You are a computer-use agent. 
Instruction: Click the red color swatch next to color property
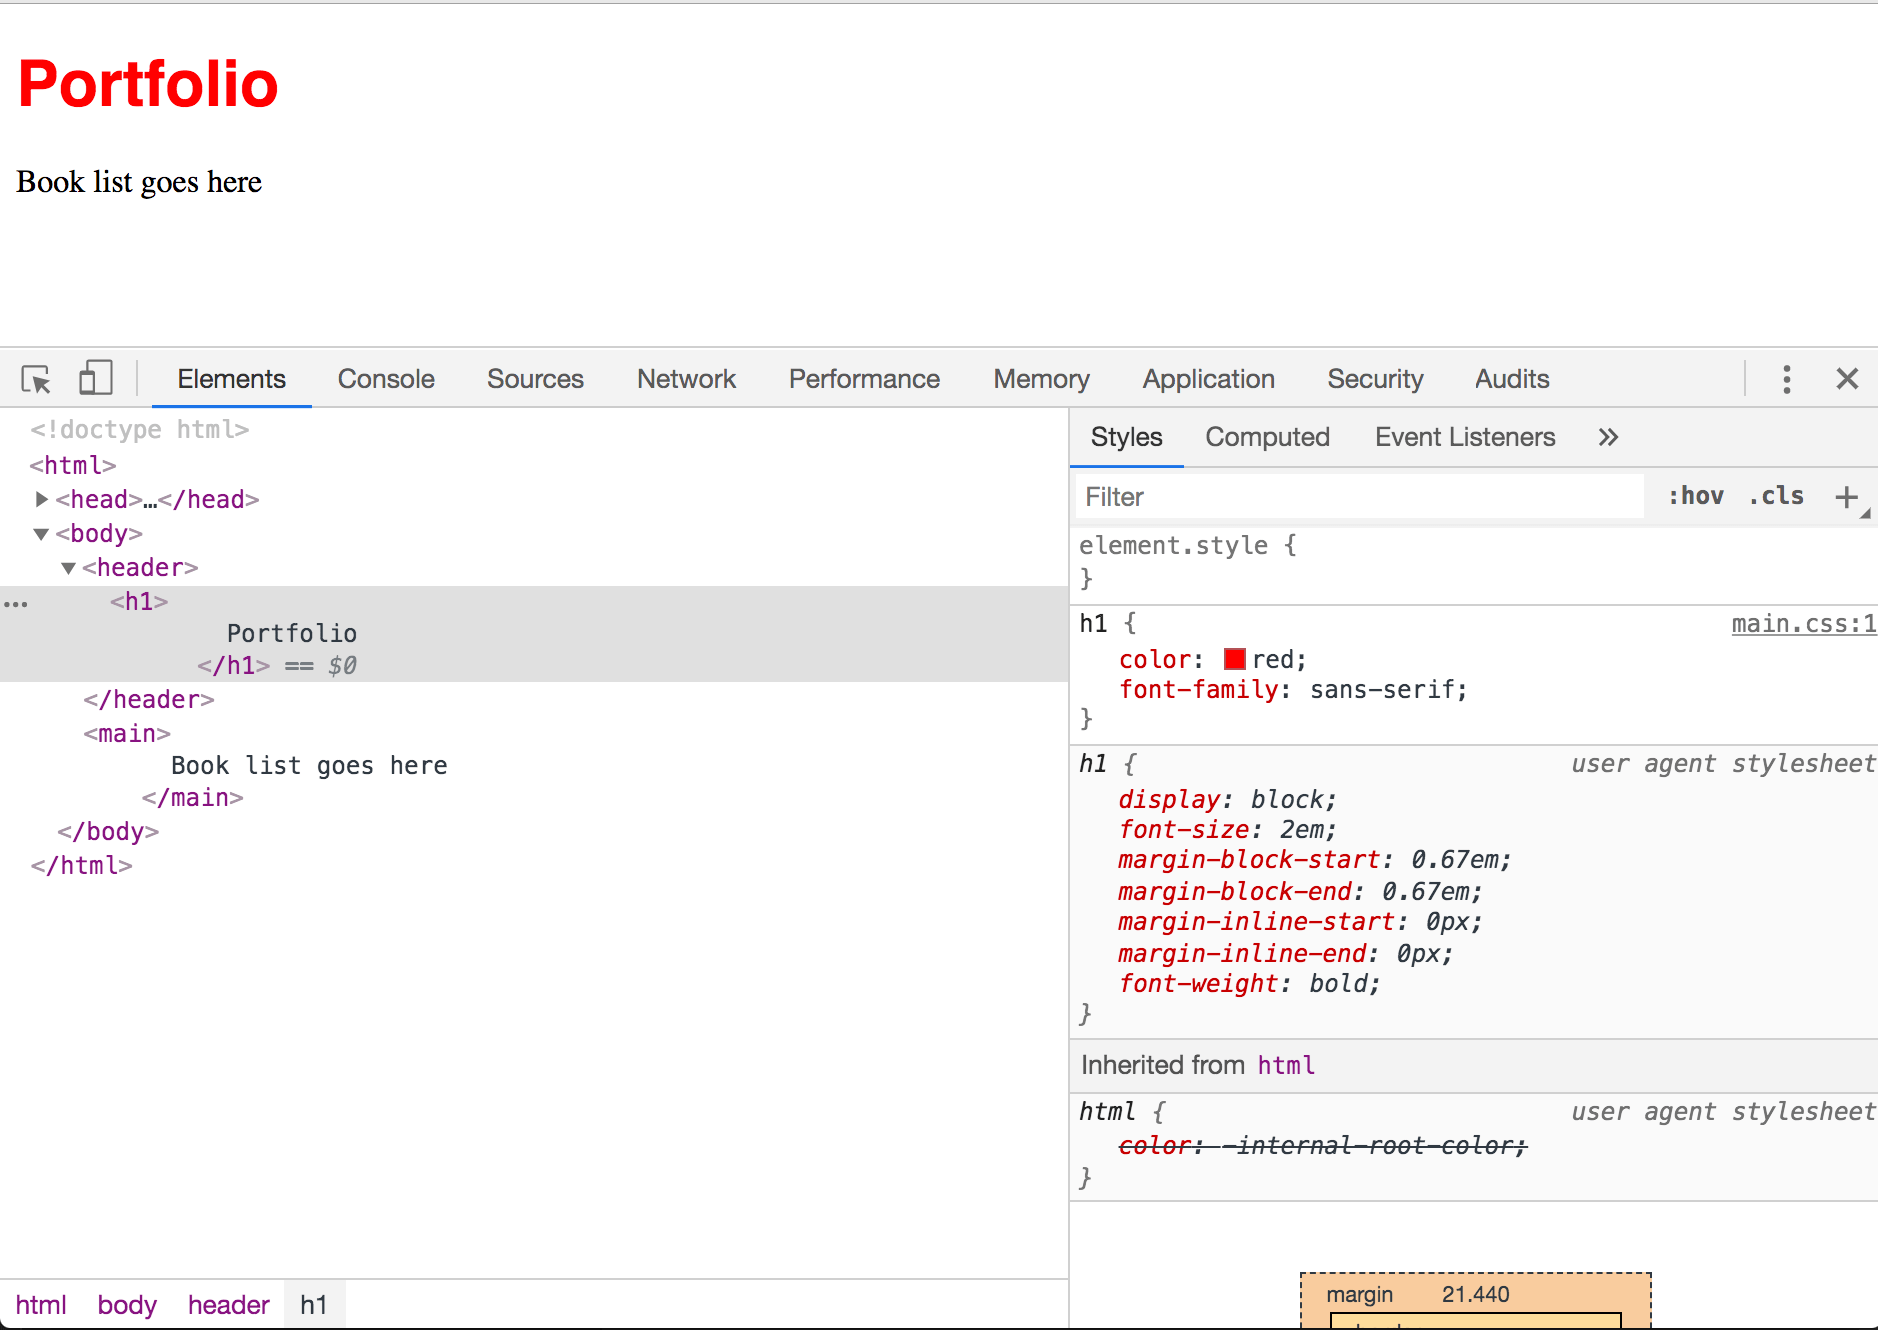pos(1234,659)
